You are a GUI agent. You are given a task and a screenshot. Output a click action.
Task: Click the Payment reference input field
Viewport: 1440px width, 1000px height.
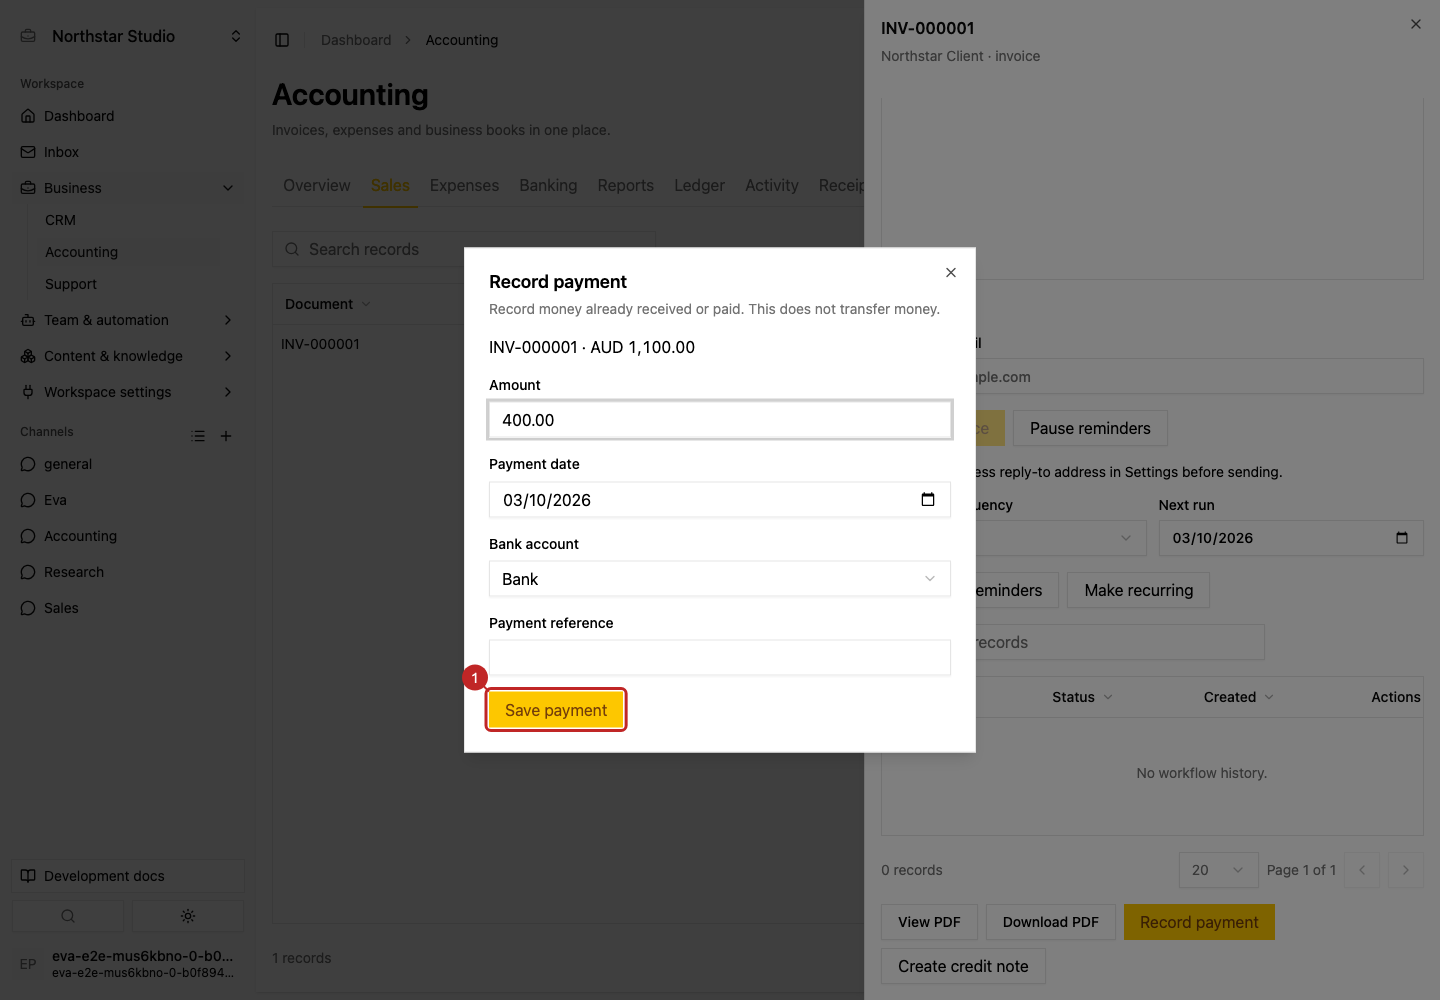click(x=719, y=658)
